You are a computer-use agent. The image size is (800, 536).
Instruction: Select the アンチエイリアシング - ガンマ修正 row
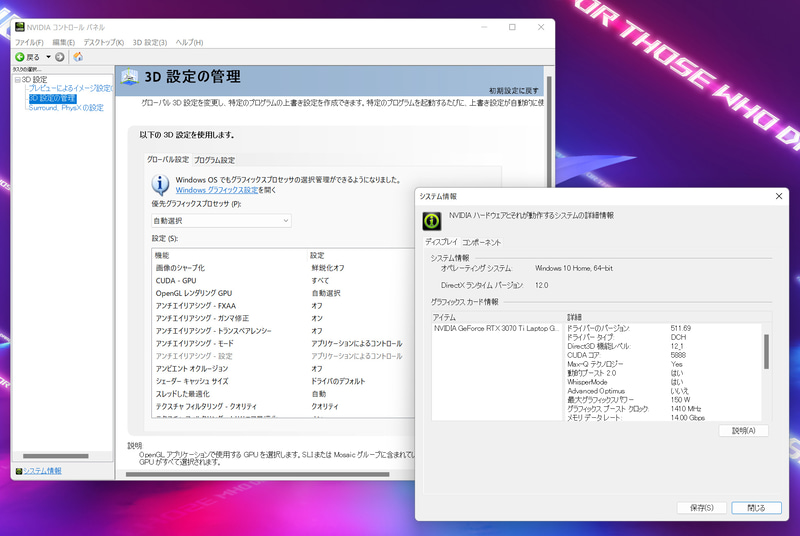[x=283, y=318]
